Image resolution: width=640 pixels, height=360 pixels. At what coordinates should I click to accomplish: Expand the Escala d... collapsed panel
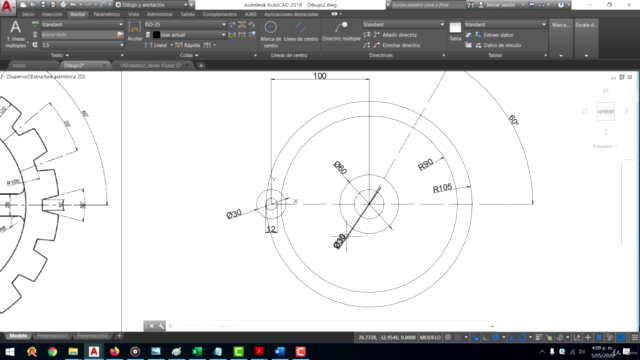click(586, 38)
